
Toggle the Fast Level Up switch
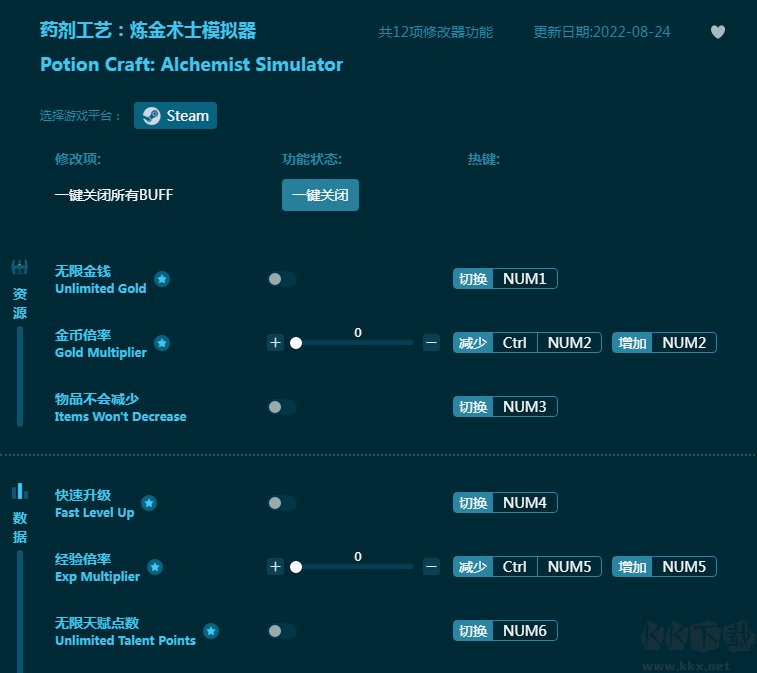(282, 503)
